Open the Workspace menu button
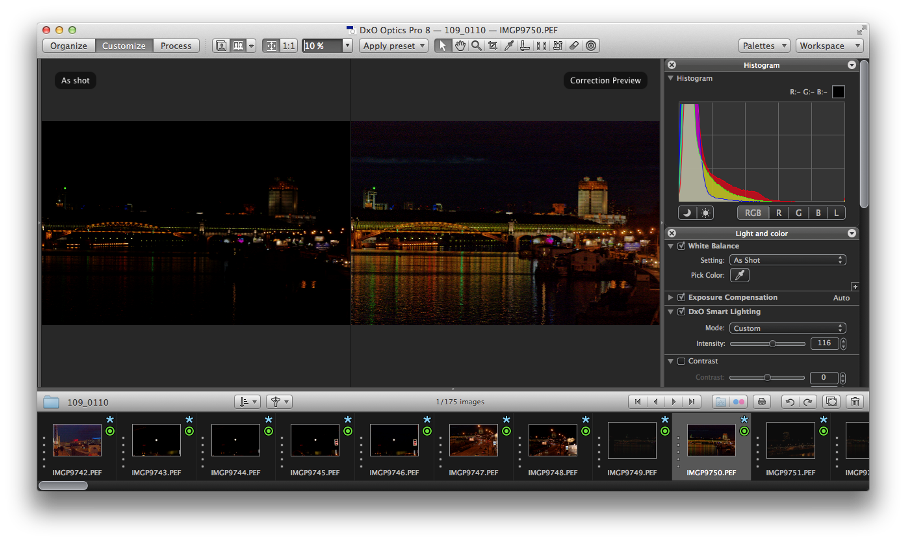Screen dimensions: 906x542 [827, 46]
